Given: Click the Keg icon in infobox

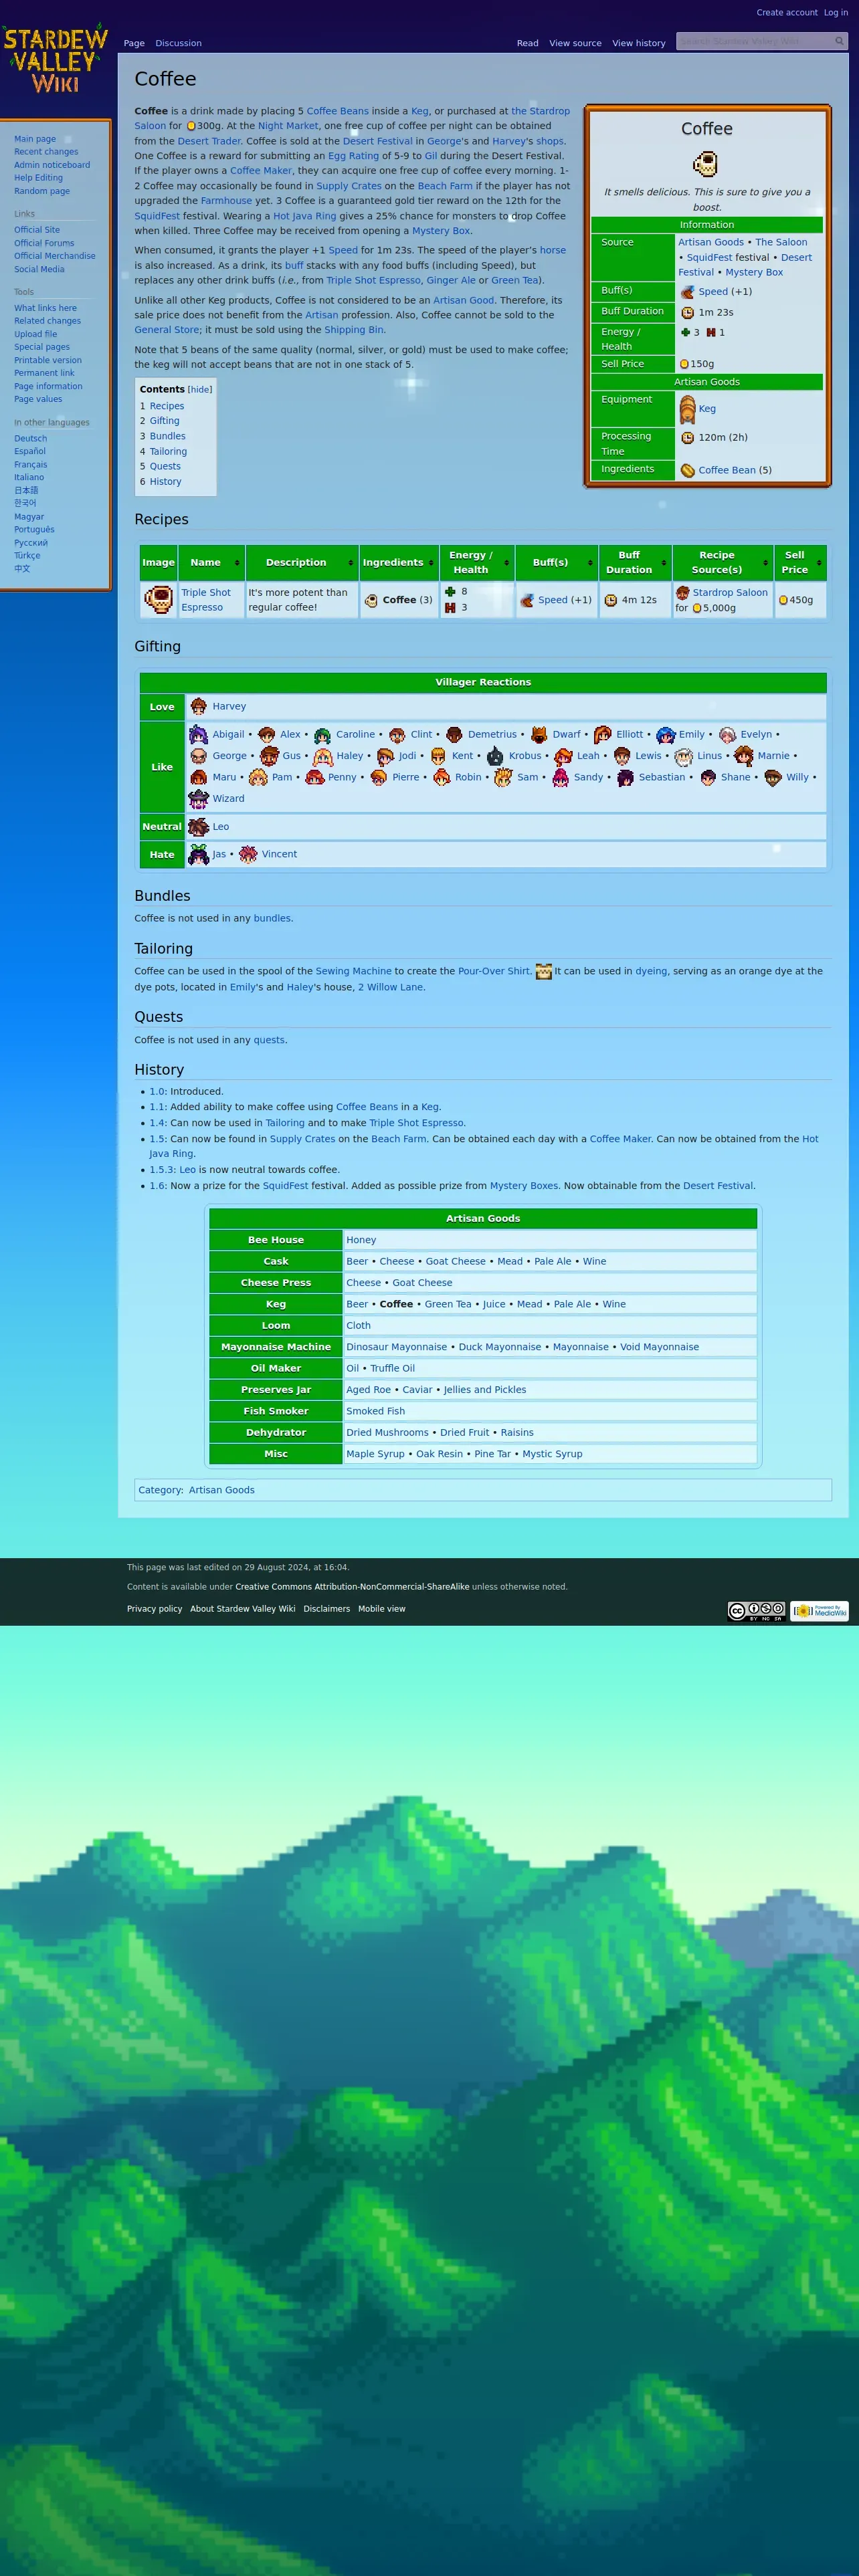Looking at the screenshot, I should click(687, 409).
